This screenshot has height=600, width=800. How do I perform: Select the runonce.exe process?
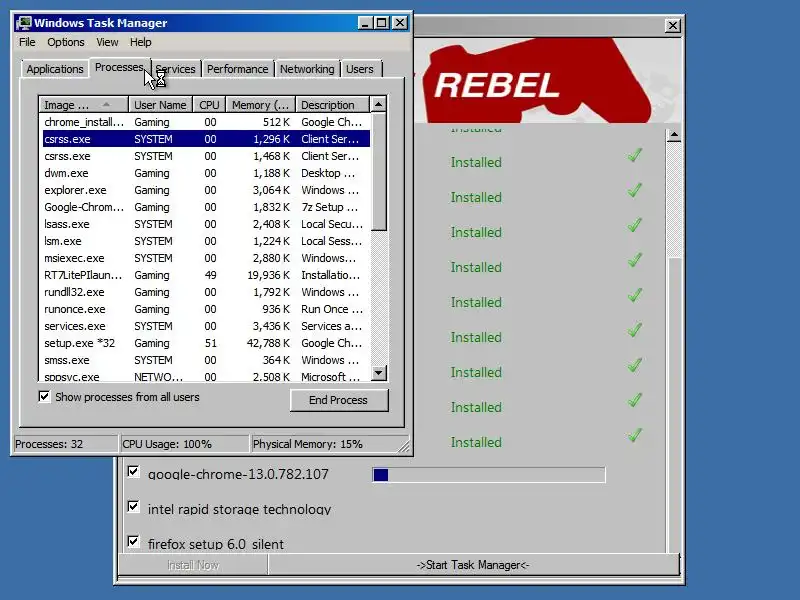(x=204, y=309)
